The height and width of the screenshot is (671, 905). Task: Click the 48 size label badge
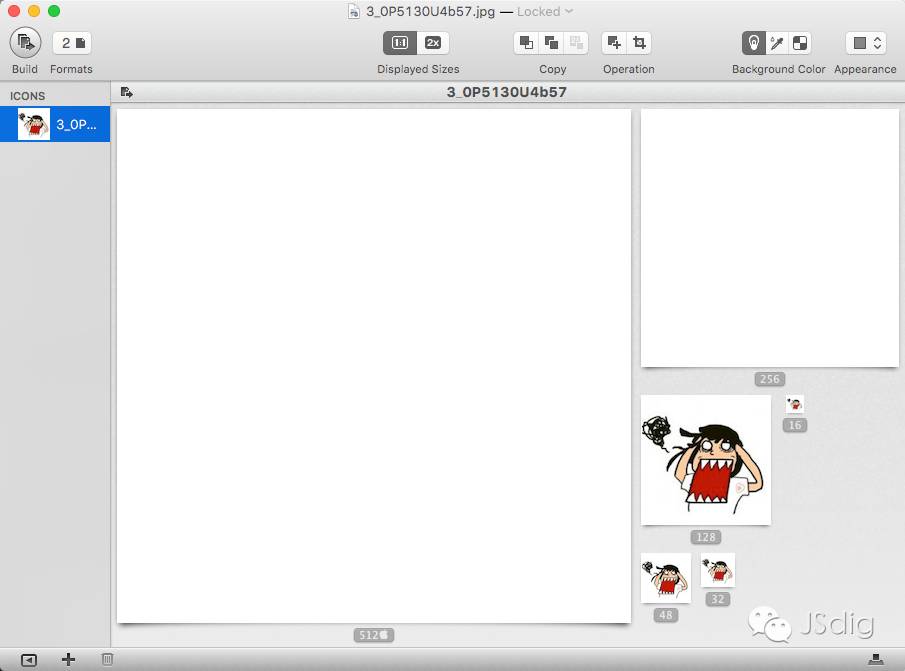click(666, 615)
